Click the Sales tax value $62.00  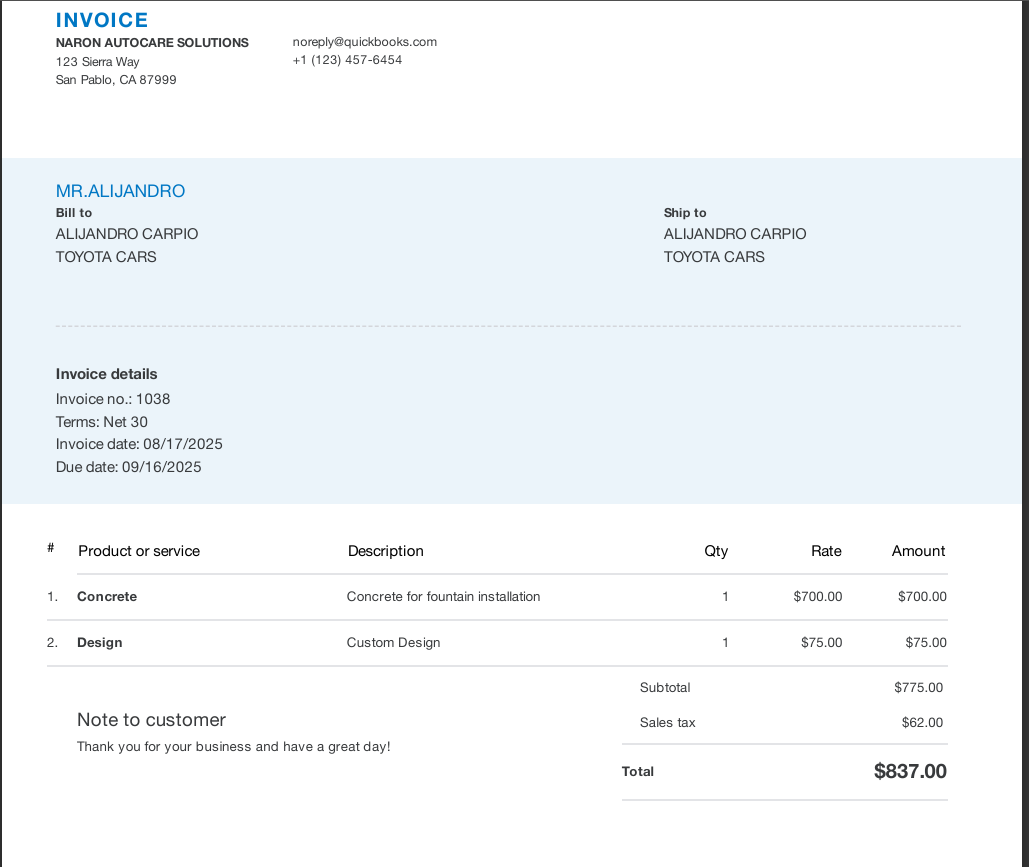point(921,722)
